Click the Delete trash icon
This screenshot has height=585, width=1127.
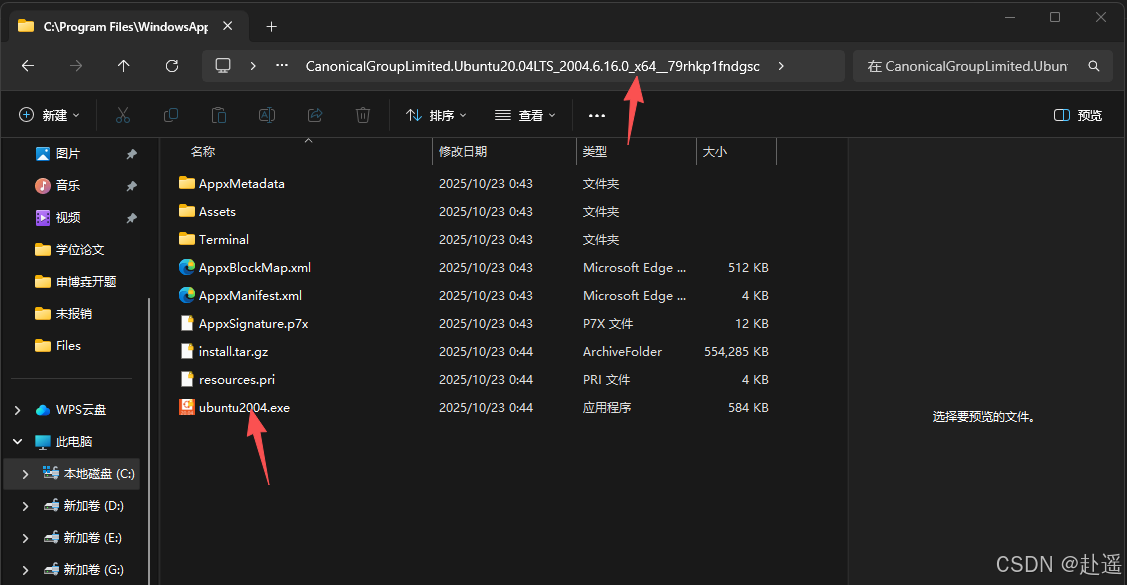[x=363, y=115]
